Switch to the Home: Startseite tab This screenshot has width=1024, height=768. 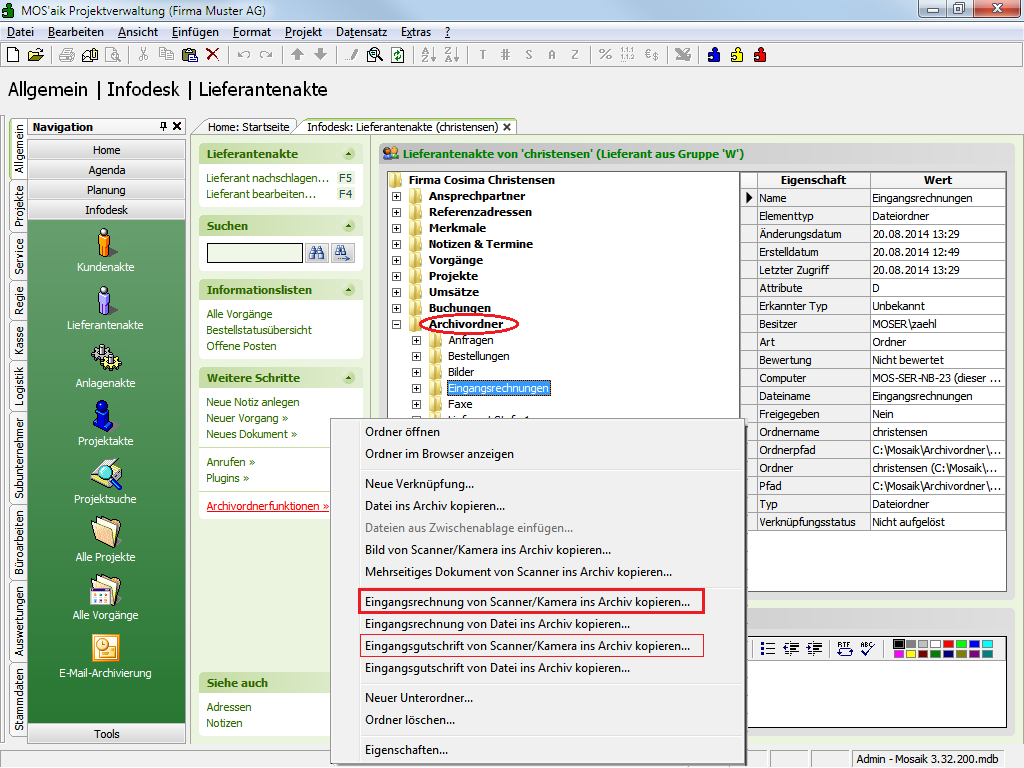point(248,127)
